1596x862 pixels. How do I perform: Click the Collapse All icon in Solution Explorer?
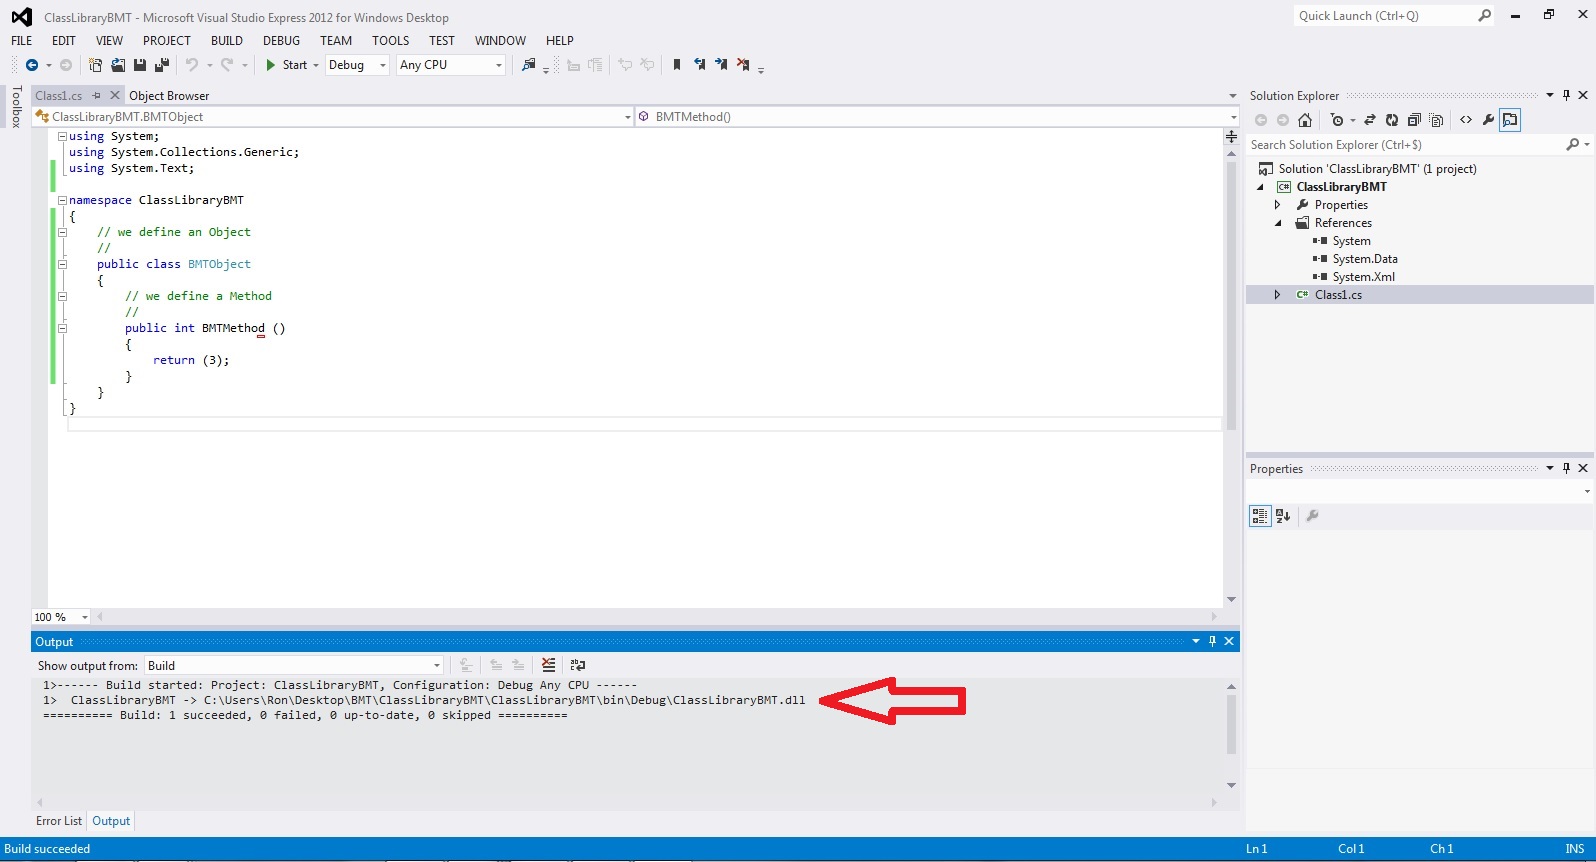1414,120
